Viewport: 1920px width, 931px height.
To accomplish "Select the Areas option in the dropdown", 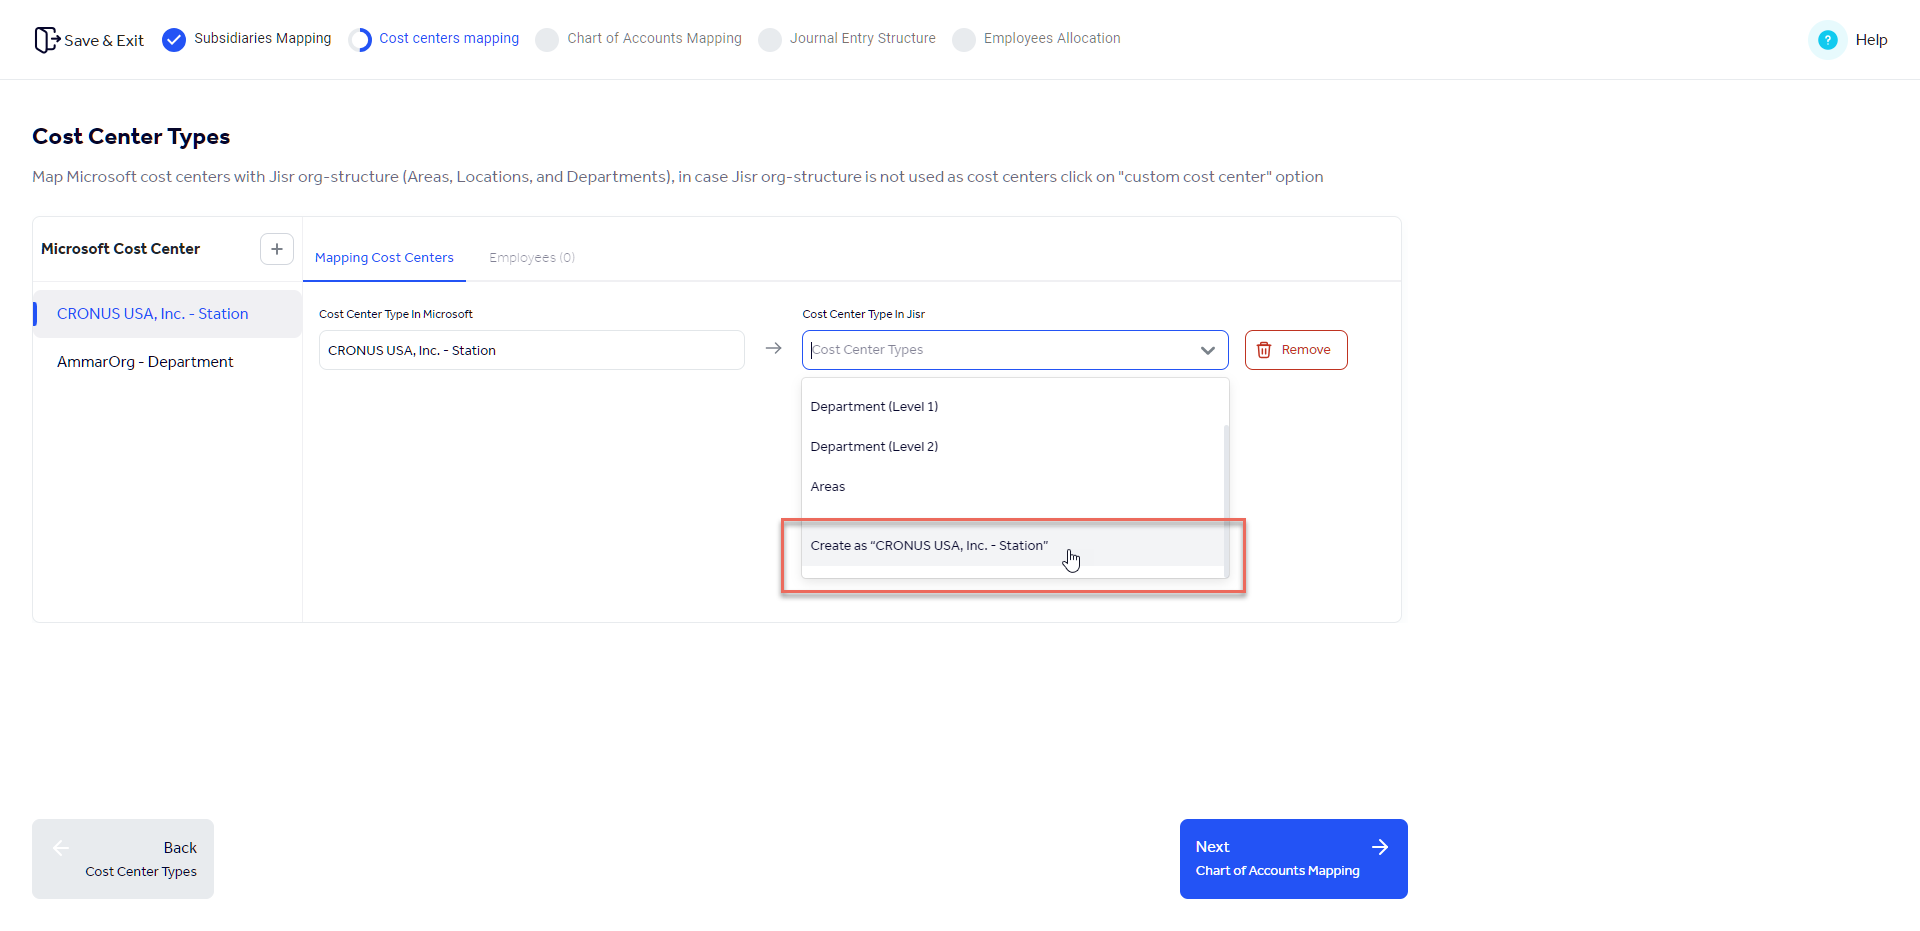I will click(828, 486).
